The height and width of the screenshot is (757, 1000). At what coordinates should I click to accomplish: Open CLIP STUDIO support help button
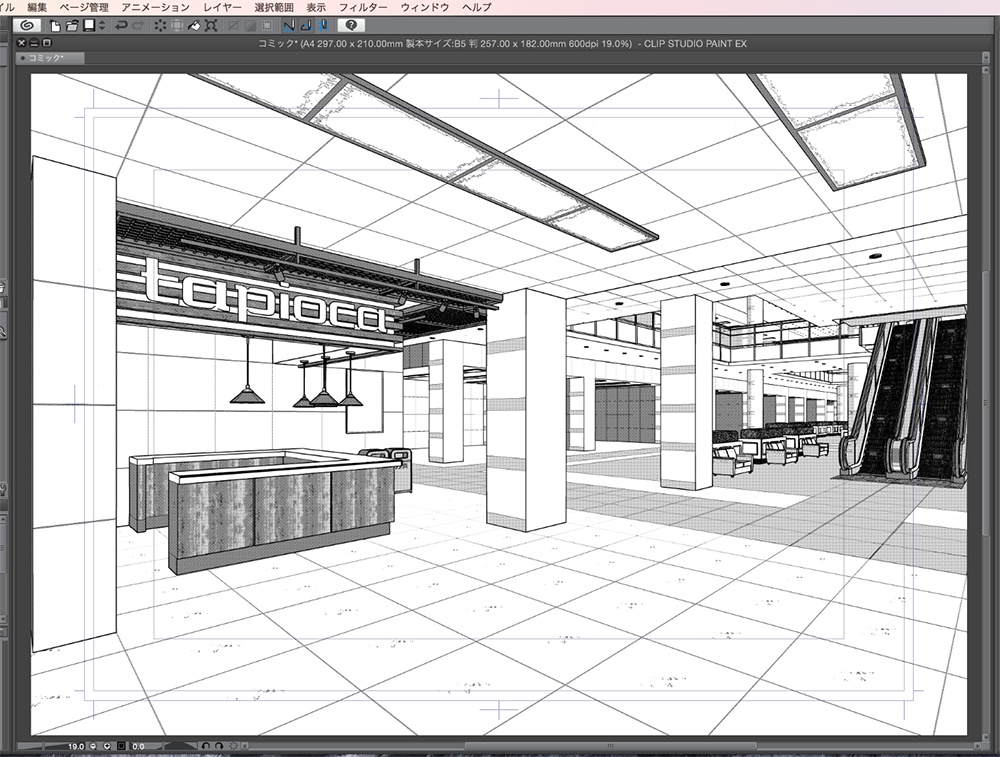click(x=351, y=26)
